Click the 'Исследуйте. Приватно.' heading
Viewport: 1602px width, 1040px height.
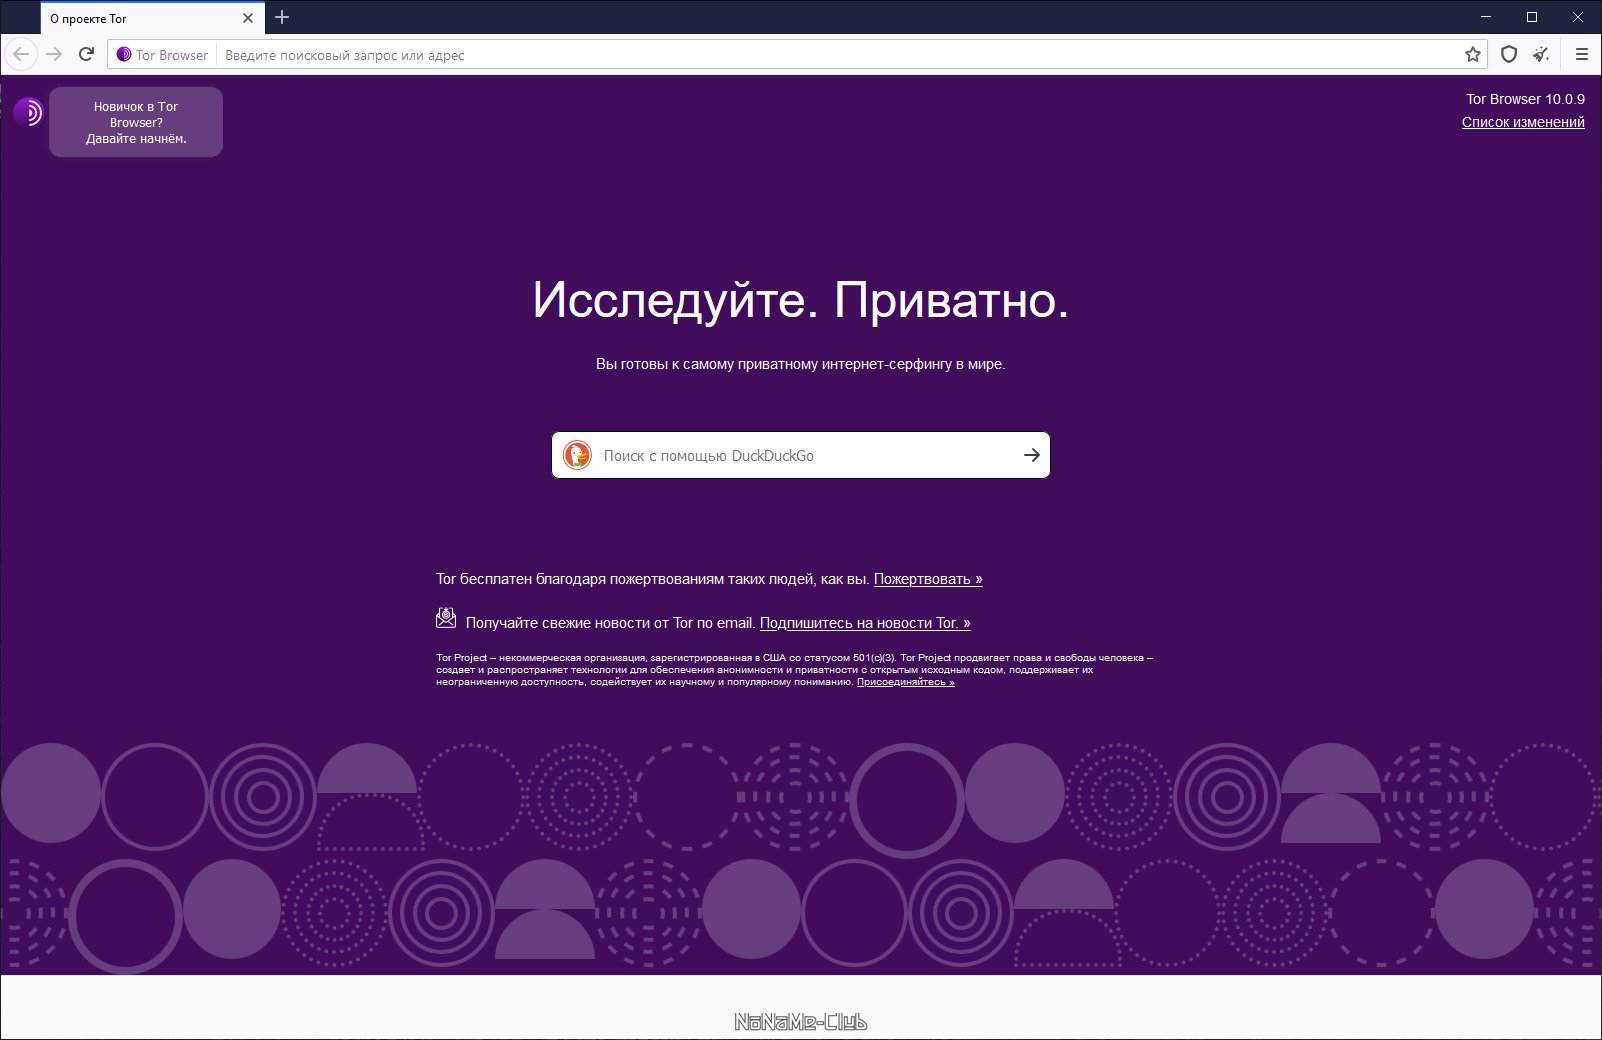tap(801, 299)
